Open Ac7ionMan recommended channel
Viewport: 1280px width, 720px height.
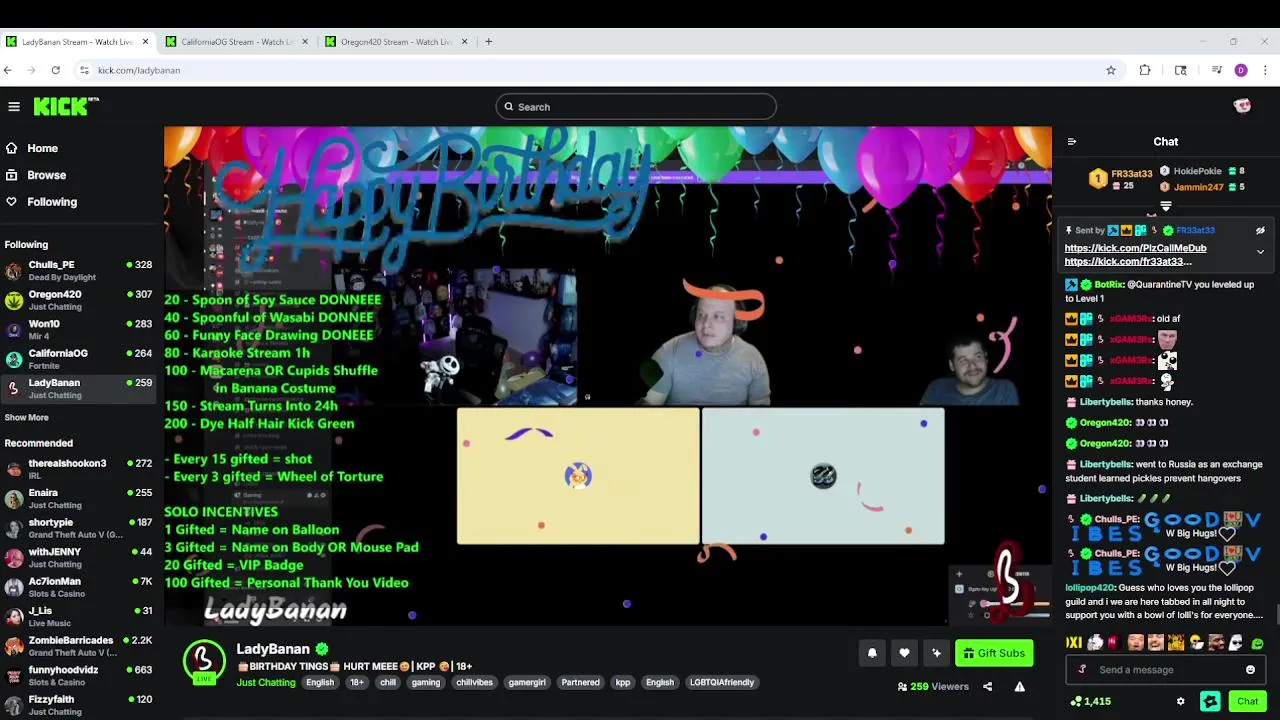coord(80,587)
